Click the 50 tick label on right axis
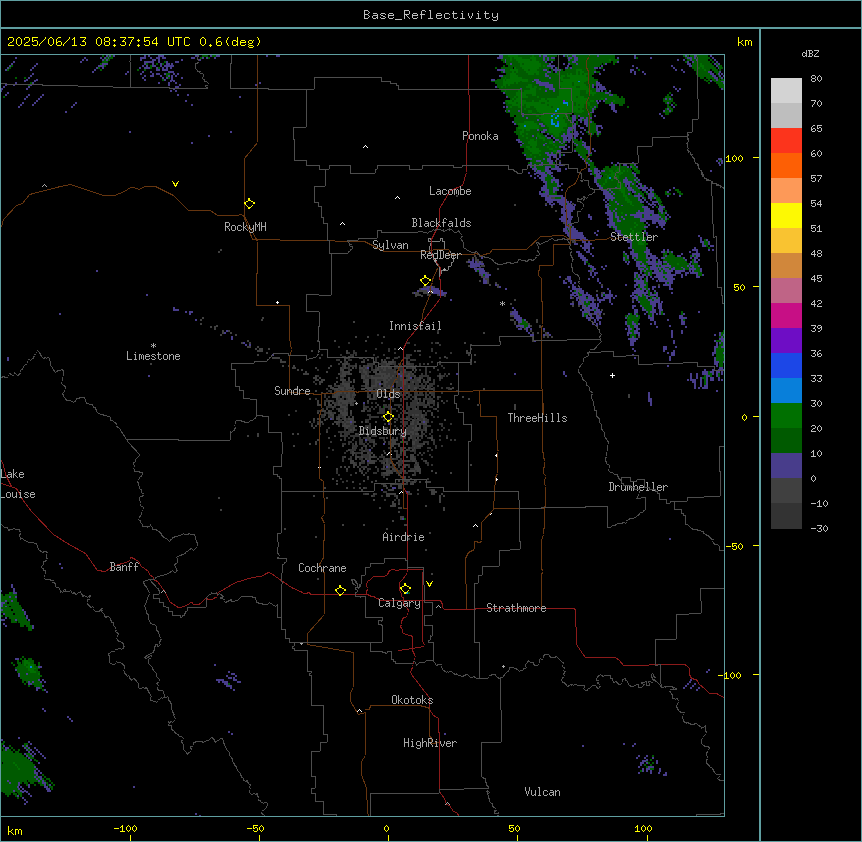862x842 pixels. click(739, 287)
